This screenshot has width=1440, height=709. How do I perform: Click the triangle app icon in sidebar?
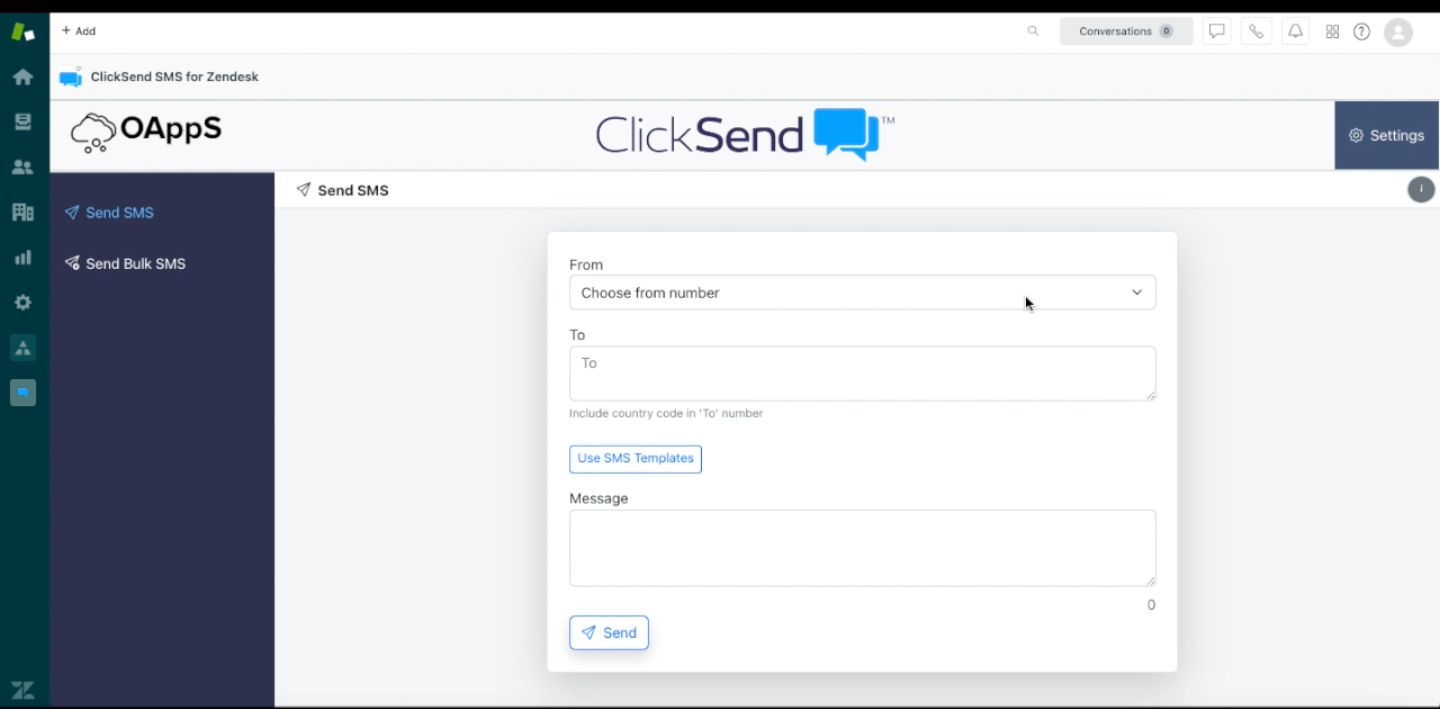(x=23, y=347)
